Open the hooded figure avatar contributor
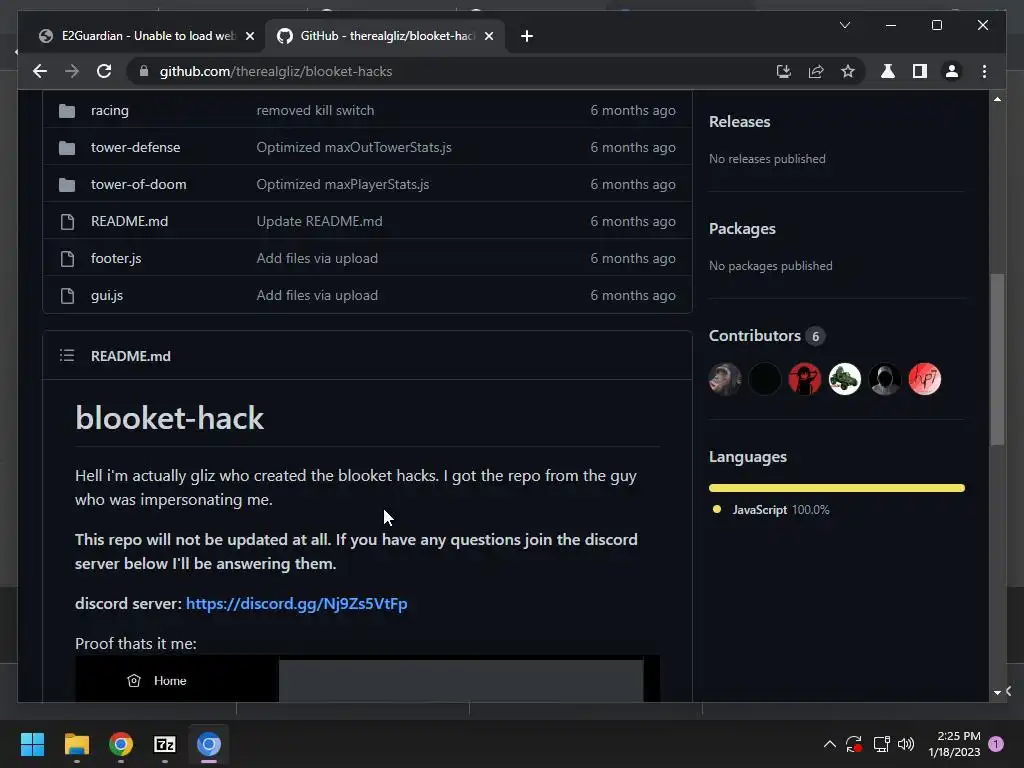The height and width of the screenshot is (768, 1024). pos(884,379)
